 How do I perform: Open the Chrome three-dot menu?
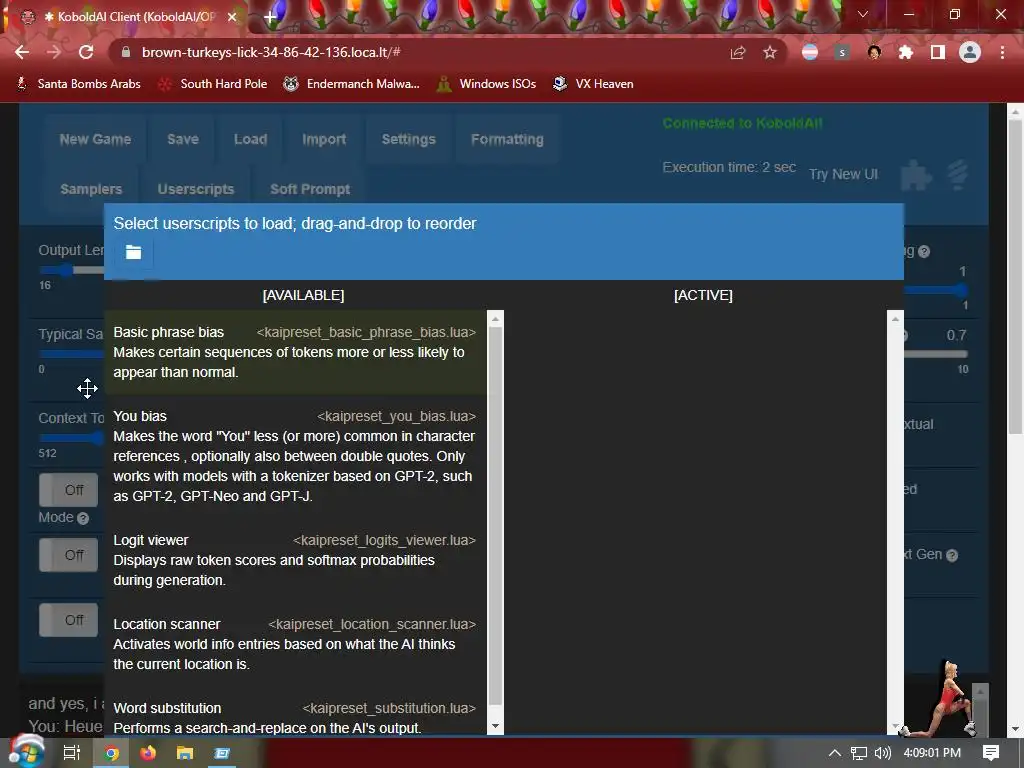click(1002, 52)
